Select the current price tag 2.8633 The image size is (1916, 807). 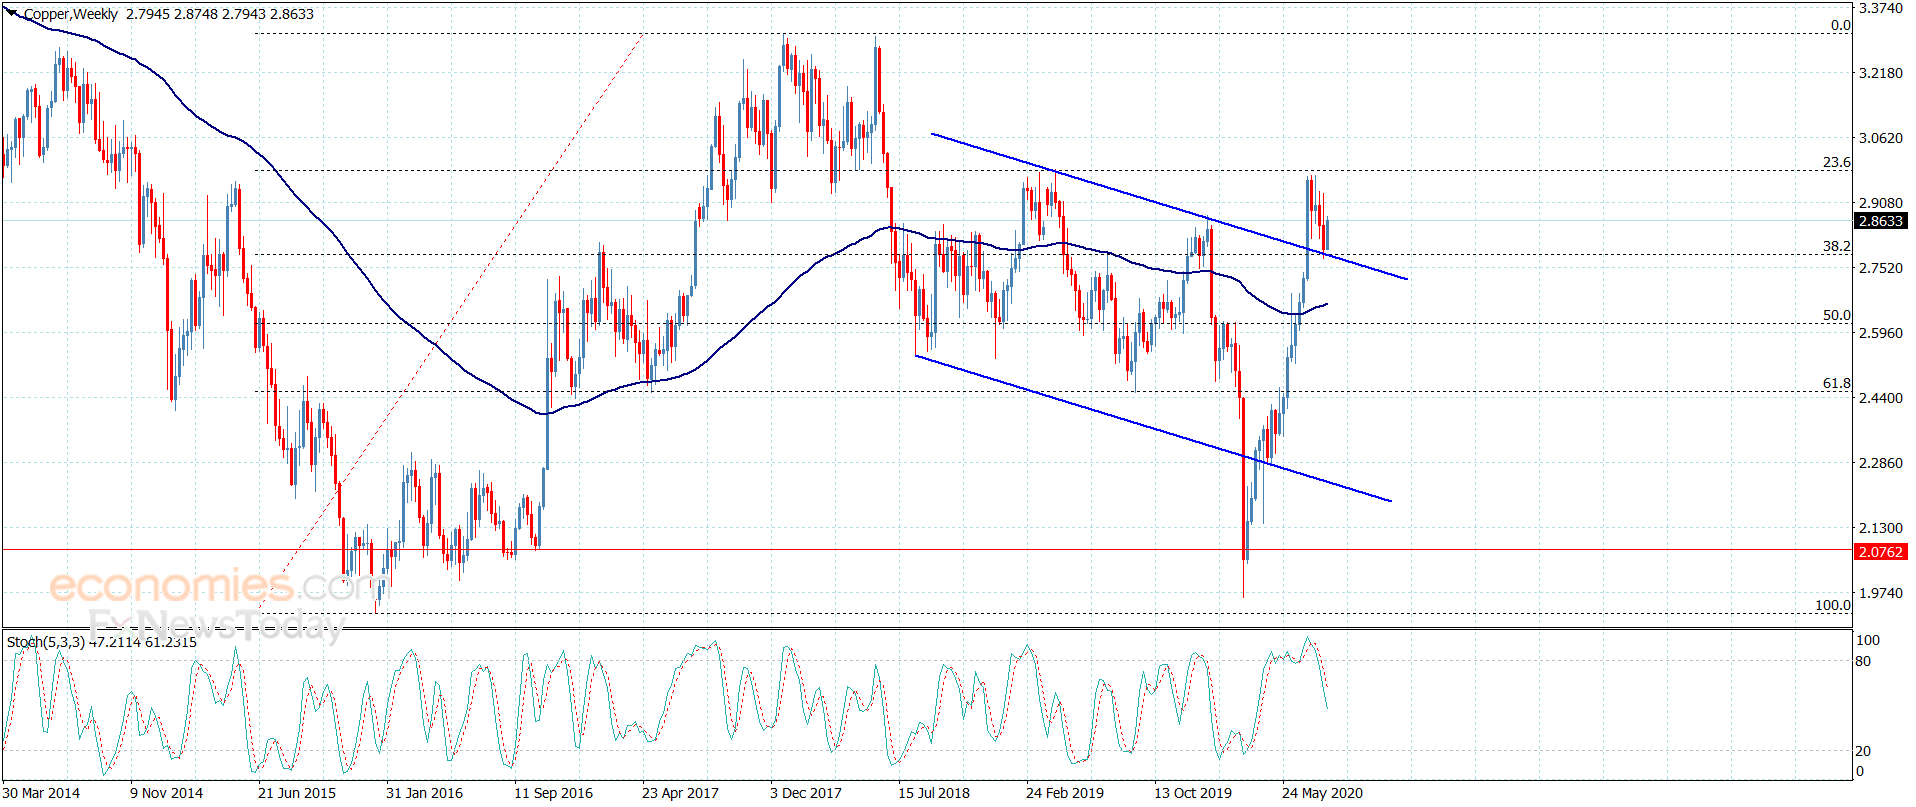click(x=1881, y=221)
